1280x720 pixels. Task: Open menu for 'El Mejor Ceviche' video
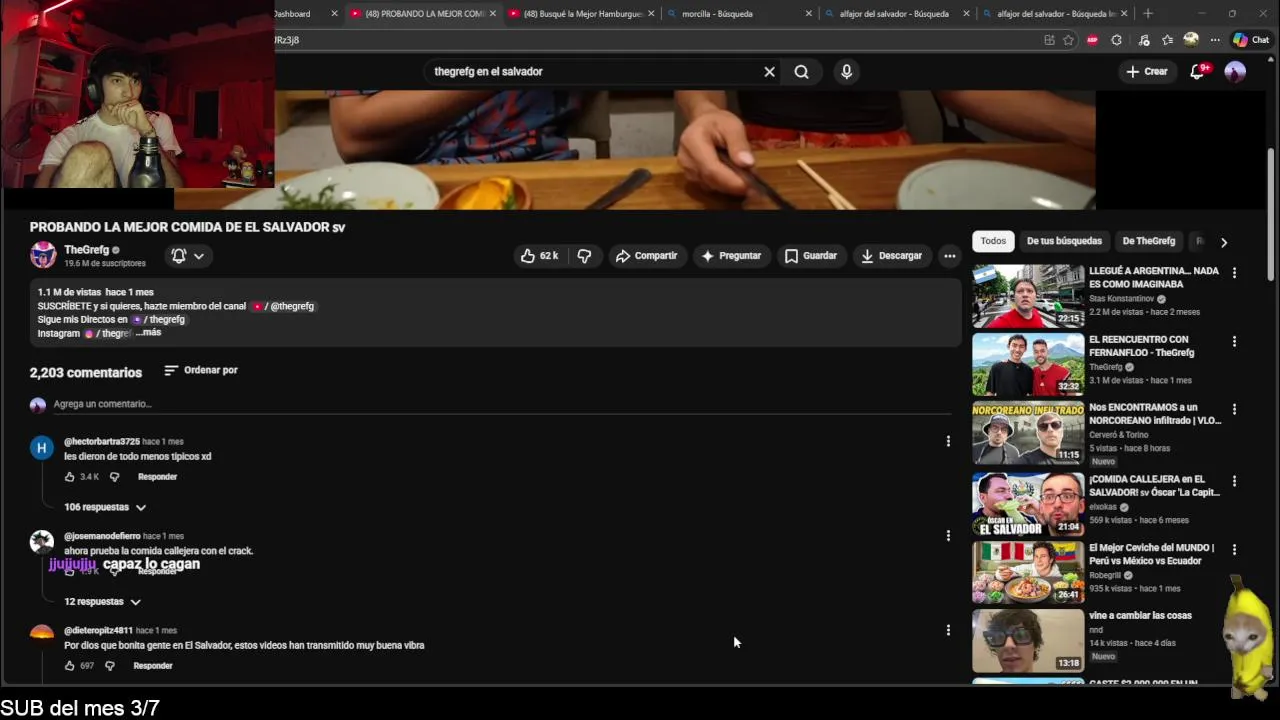tap(1234, 549)
